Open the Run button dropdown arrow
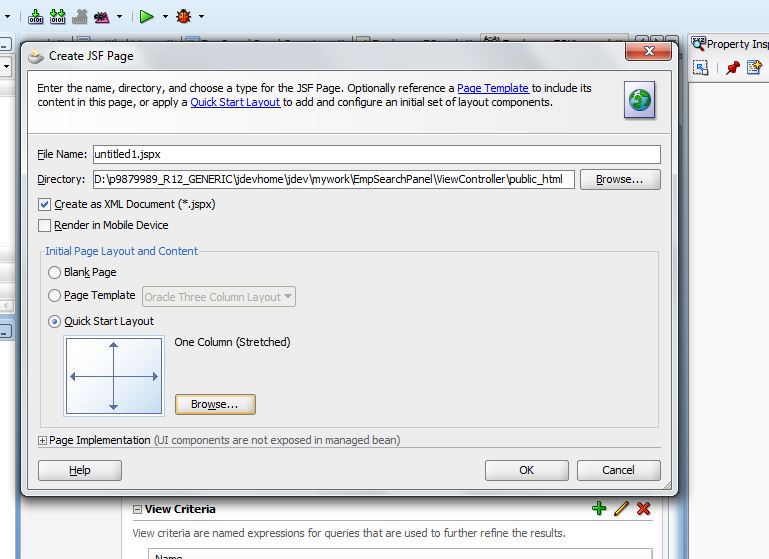This screenshot has height=559, width=769. click(x=165, y=17)
